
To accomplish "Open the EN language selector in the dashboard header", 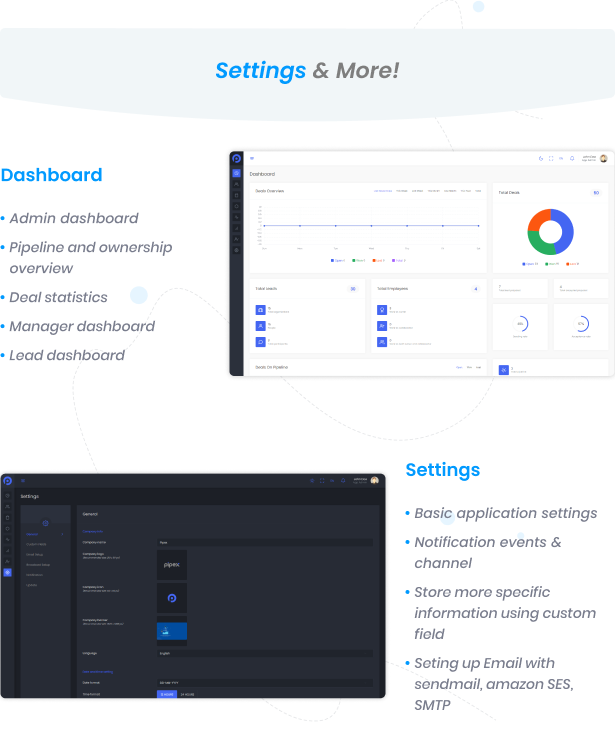I will tap(561, 158).
